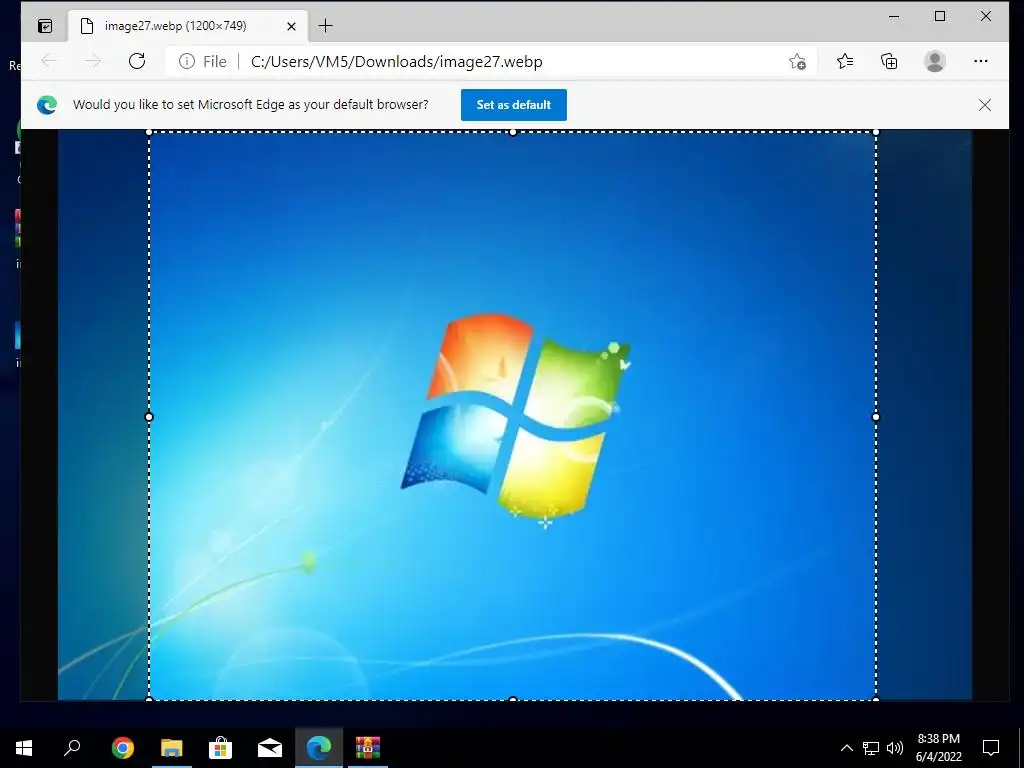This screenshot has height=768, width=1024.
Task: Open the Action Center notifications icon
Action: point(991,748)
